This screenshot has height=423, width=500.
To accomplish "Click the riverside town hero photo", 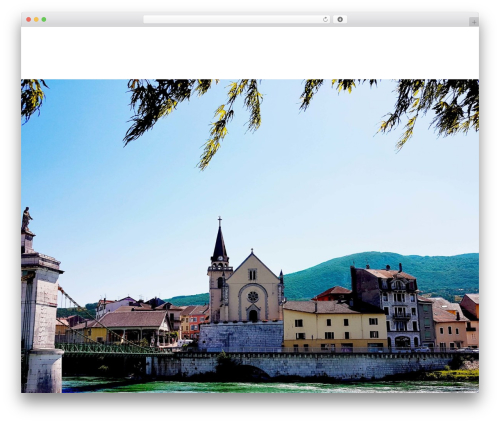I will [x=250, y=236].
